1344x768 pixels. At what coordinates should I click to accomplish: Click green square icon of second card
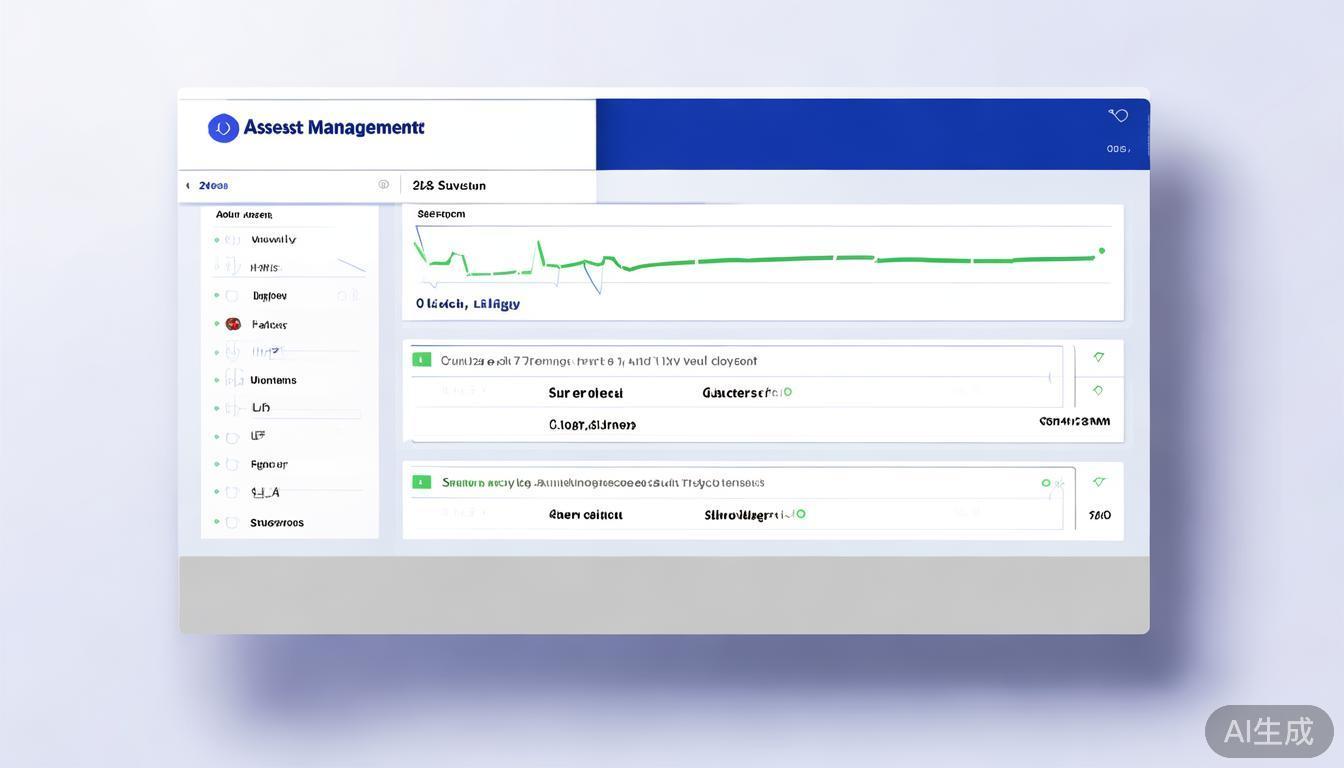(x=422, y=482)
